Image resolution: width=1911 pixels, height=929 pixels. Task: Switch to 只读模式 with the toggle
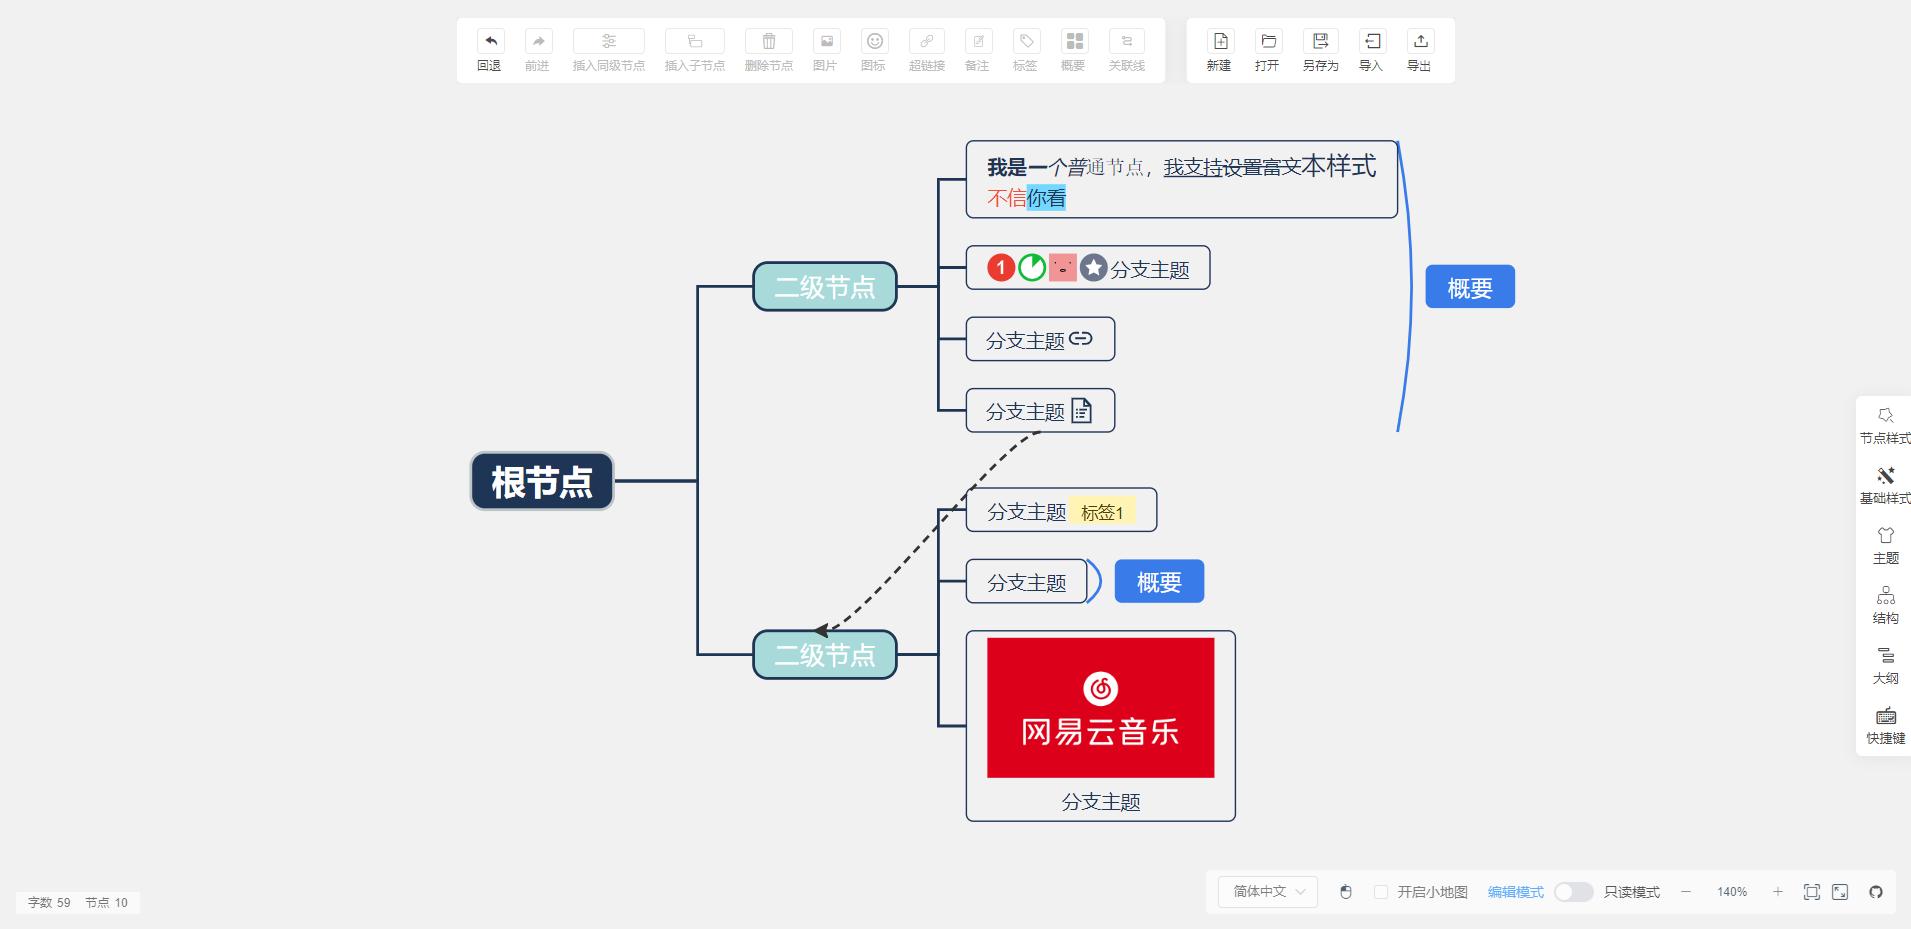tap(1573, 891)
